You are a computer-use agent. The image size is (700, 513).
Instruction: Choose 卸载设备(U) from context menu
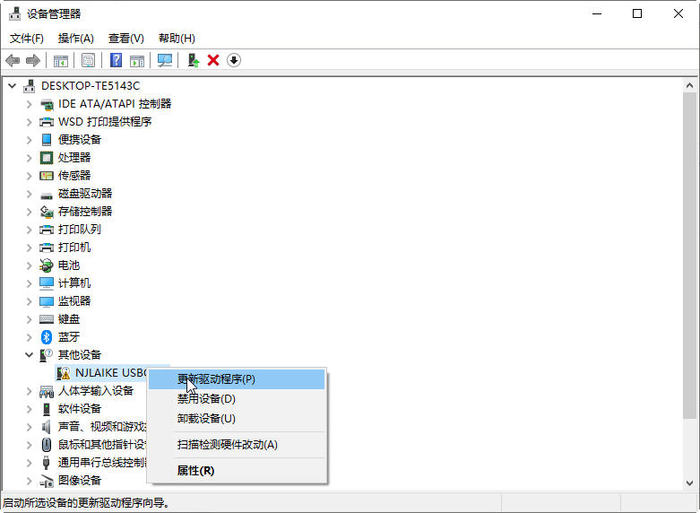click(237, 419)
